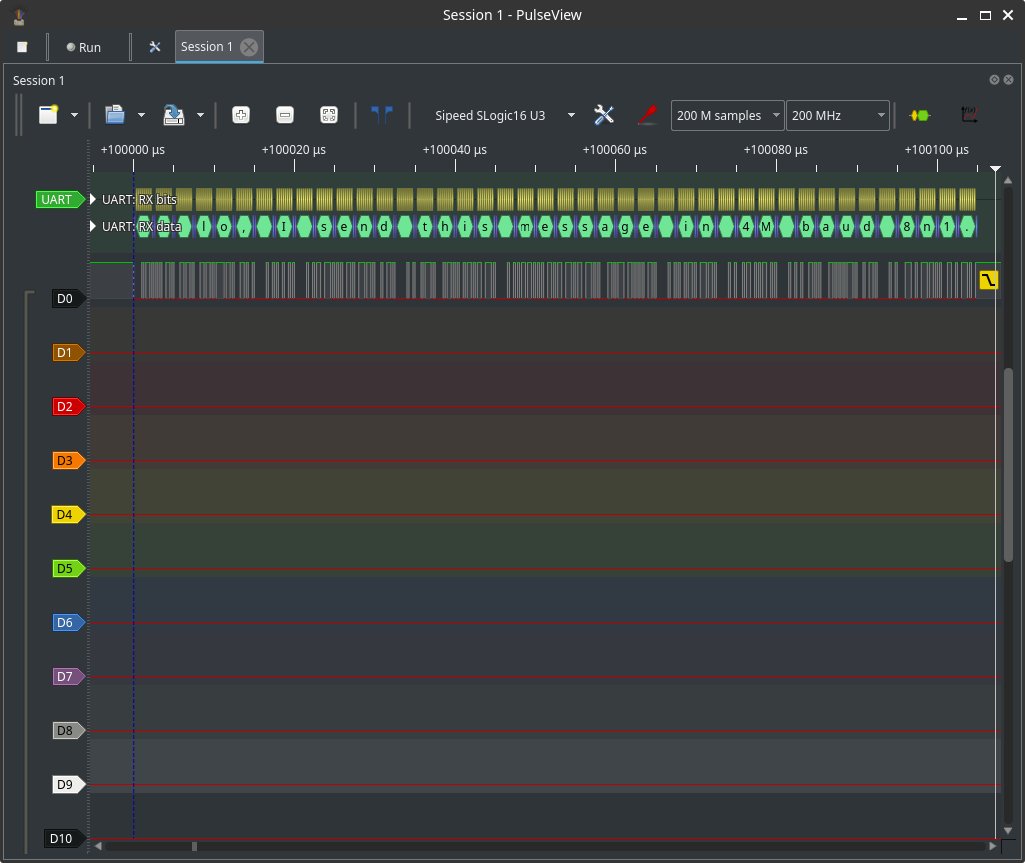Open Sipeed SLogic16 U3 device dropdown
The height and width of the screenshot is (863, 1025).
(x=505, y=116)
